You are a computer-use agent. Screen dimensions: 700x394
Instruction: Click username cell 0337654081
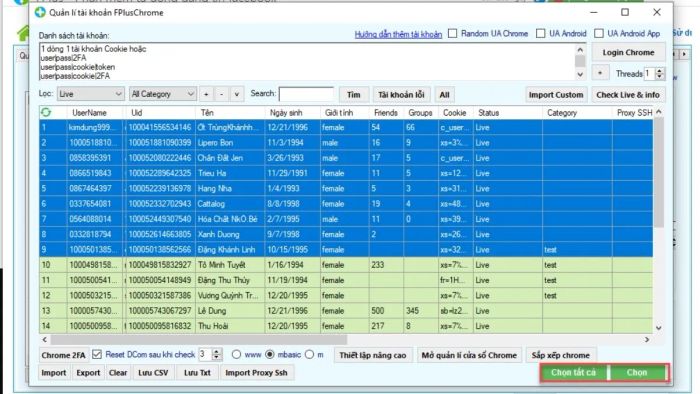(x=95, y=204)
